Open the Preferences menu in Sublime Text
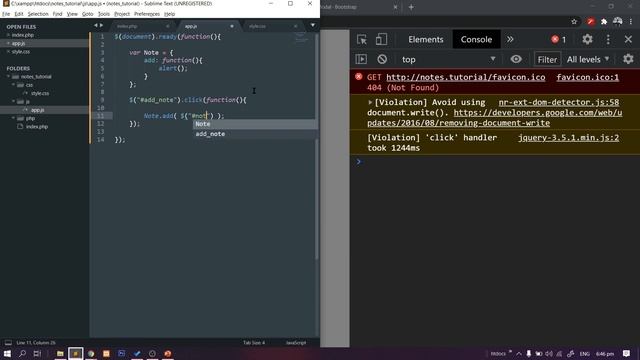 tap(147, 14)
